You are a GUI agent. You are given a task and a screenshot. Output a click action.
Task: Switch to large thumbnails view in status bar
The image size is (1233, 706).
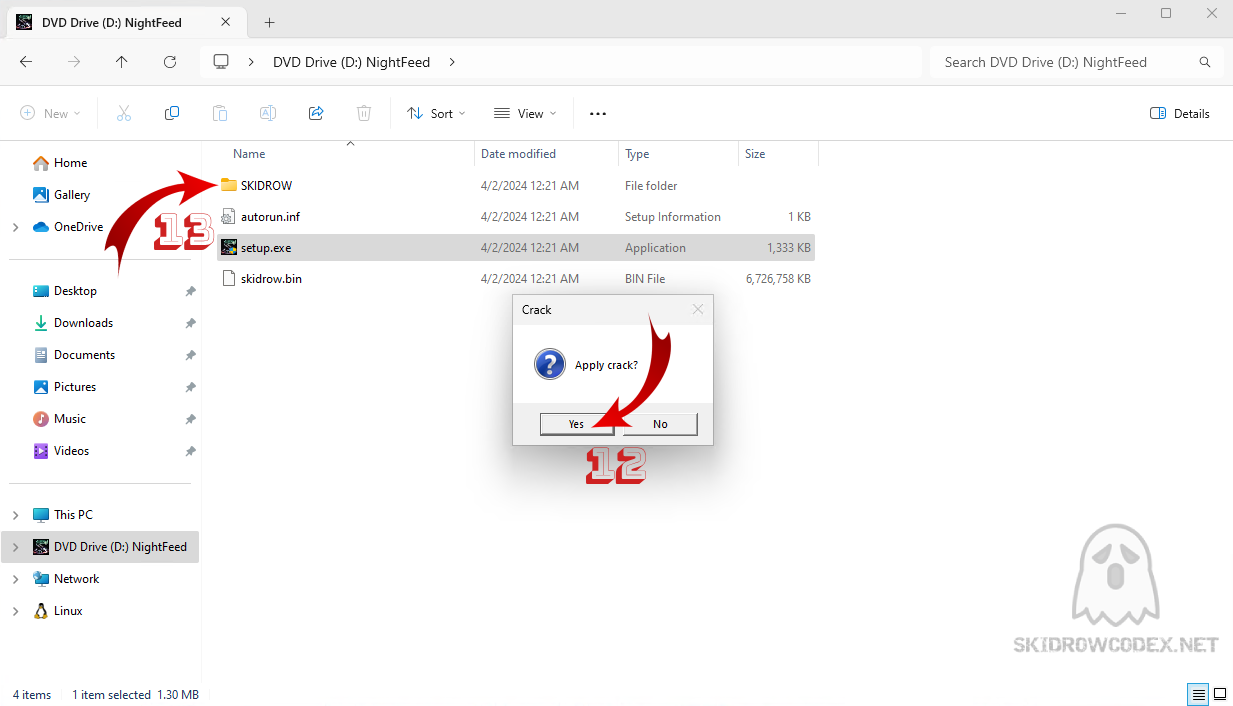point(1220,694)
